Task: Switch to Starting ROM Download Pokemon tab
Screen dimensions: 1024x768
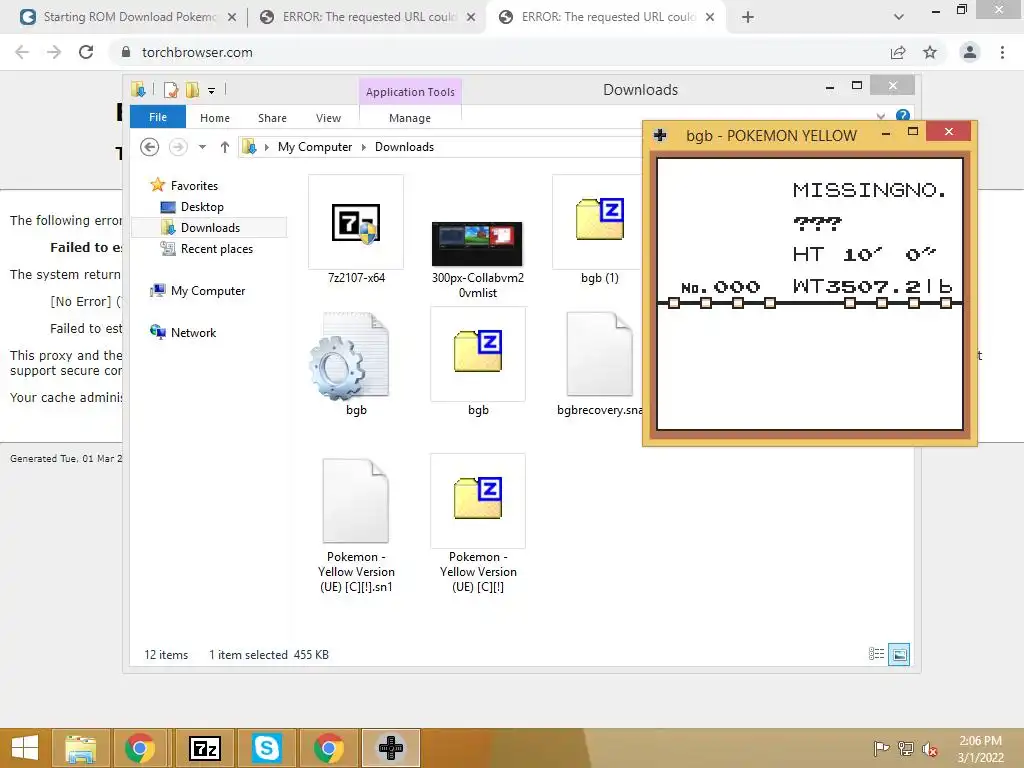Action: pyautogui.click(x=129, y=17)
